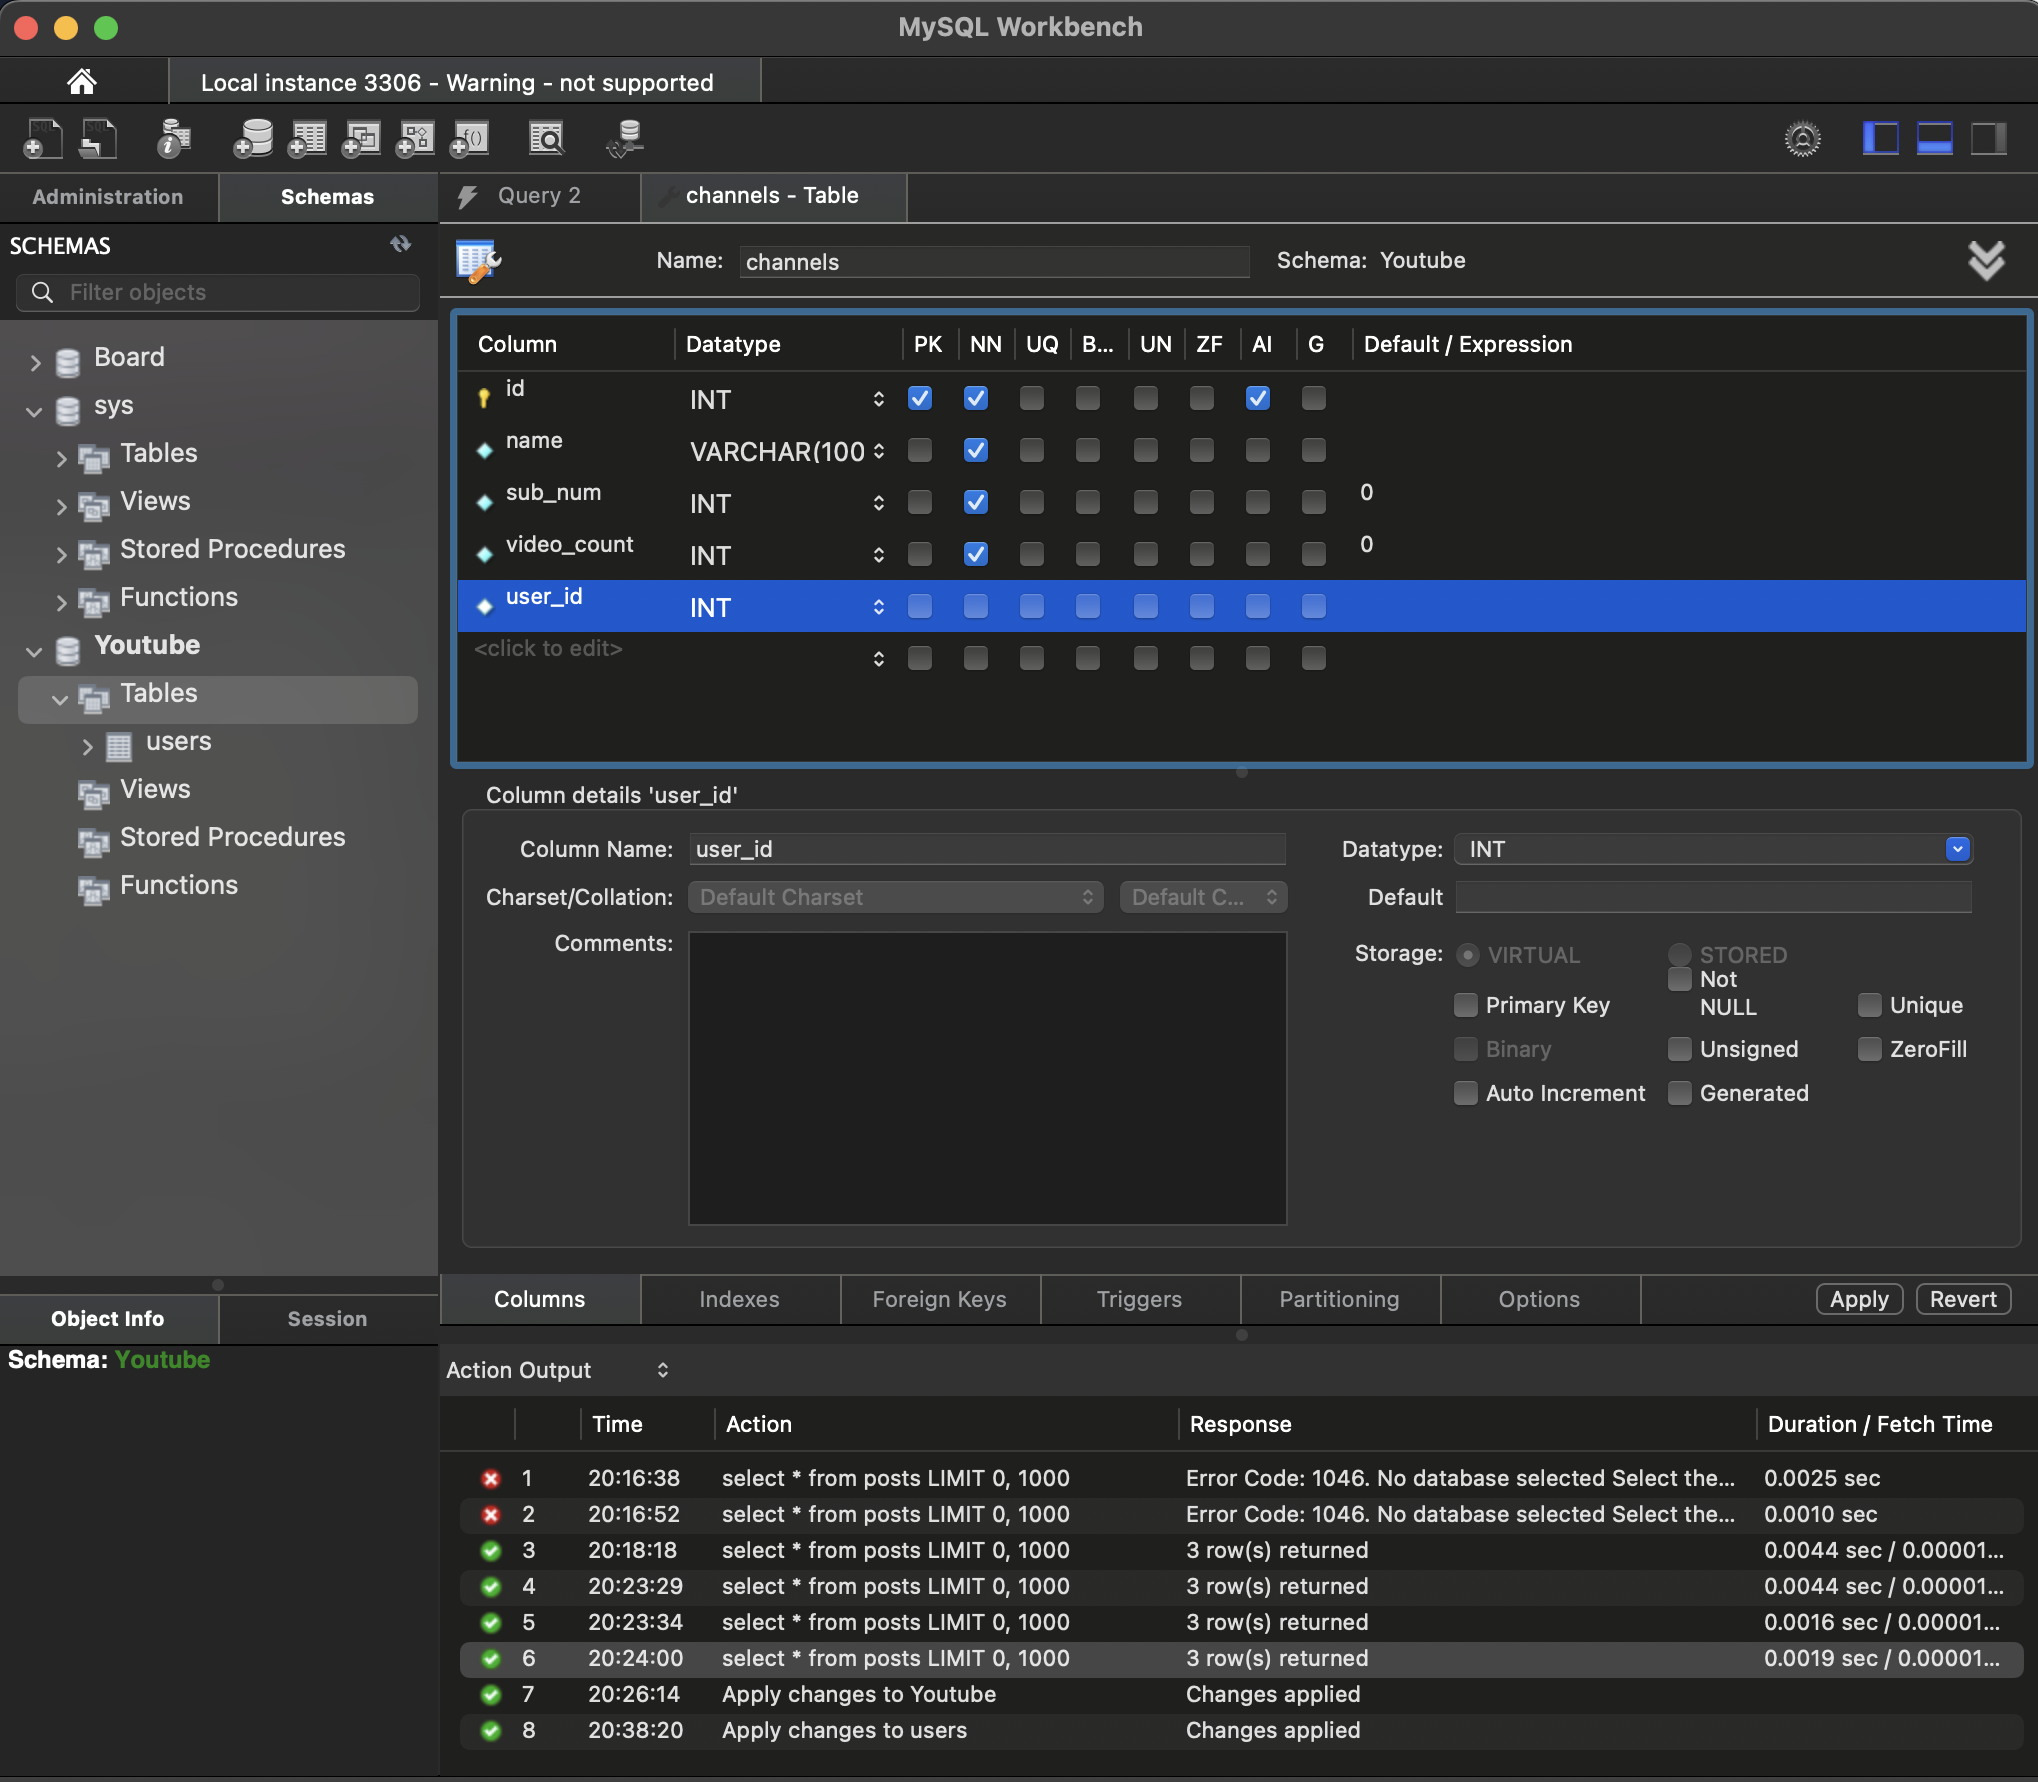Screen dimensions: 2038x1782
Task: Uncheck Auto Increment on id row
Action: 1257,398
